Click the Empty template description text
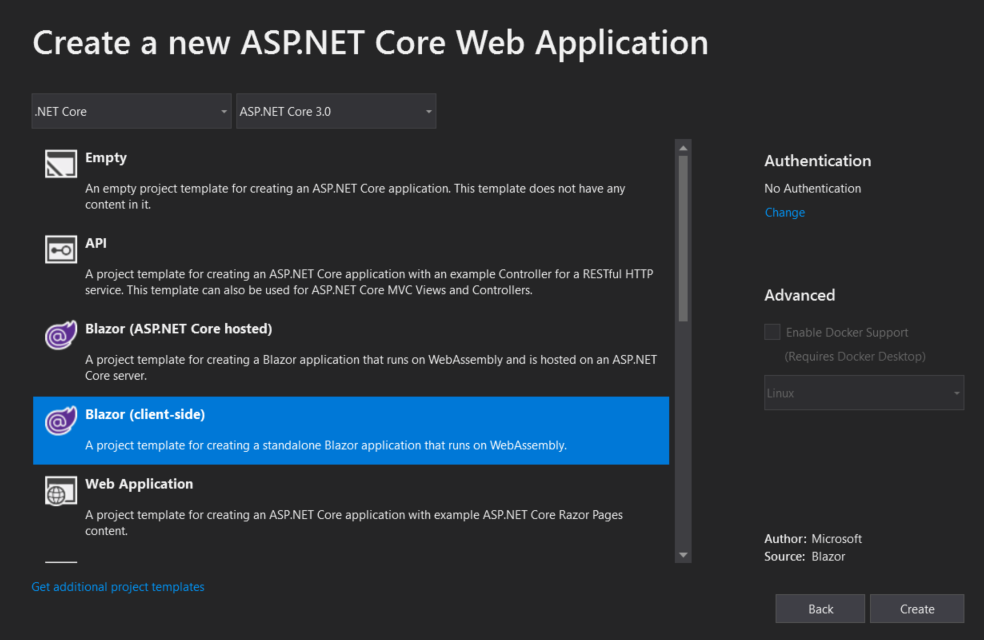984x640 pixels. 355,196
